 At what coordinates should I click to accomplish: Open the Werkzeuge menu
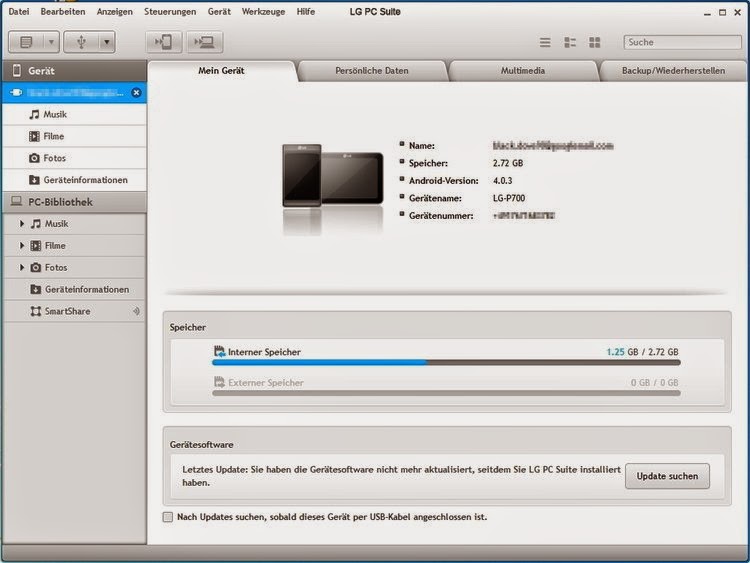pyautogui.click(x=263, y=11)
